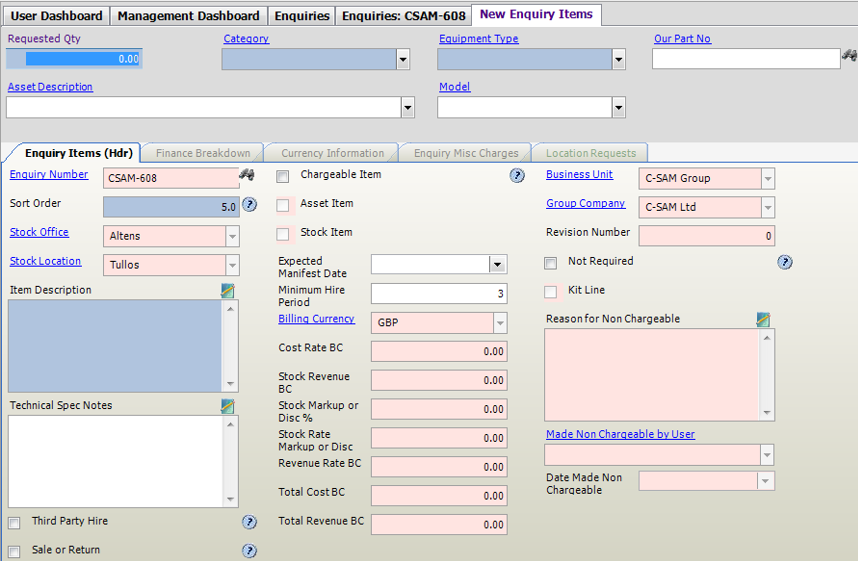Enable the Third Party Hire checkbox
The image size is (858, 561).
(14, 523)
